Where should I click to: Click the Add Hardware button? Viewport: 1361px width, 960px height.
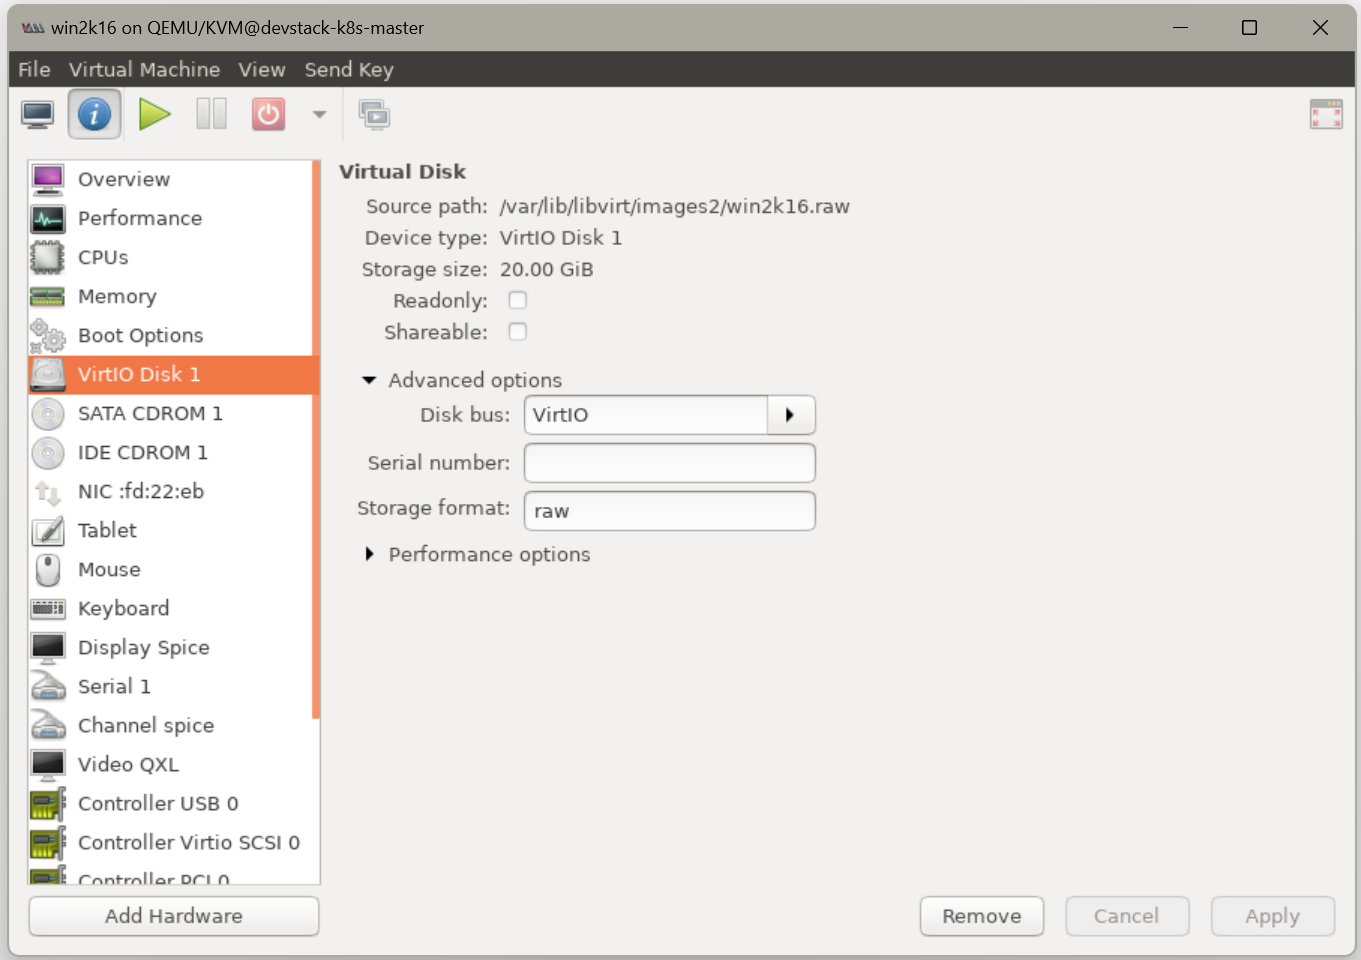point(174,916)
